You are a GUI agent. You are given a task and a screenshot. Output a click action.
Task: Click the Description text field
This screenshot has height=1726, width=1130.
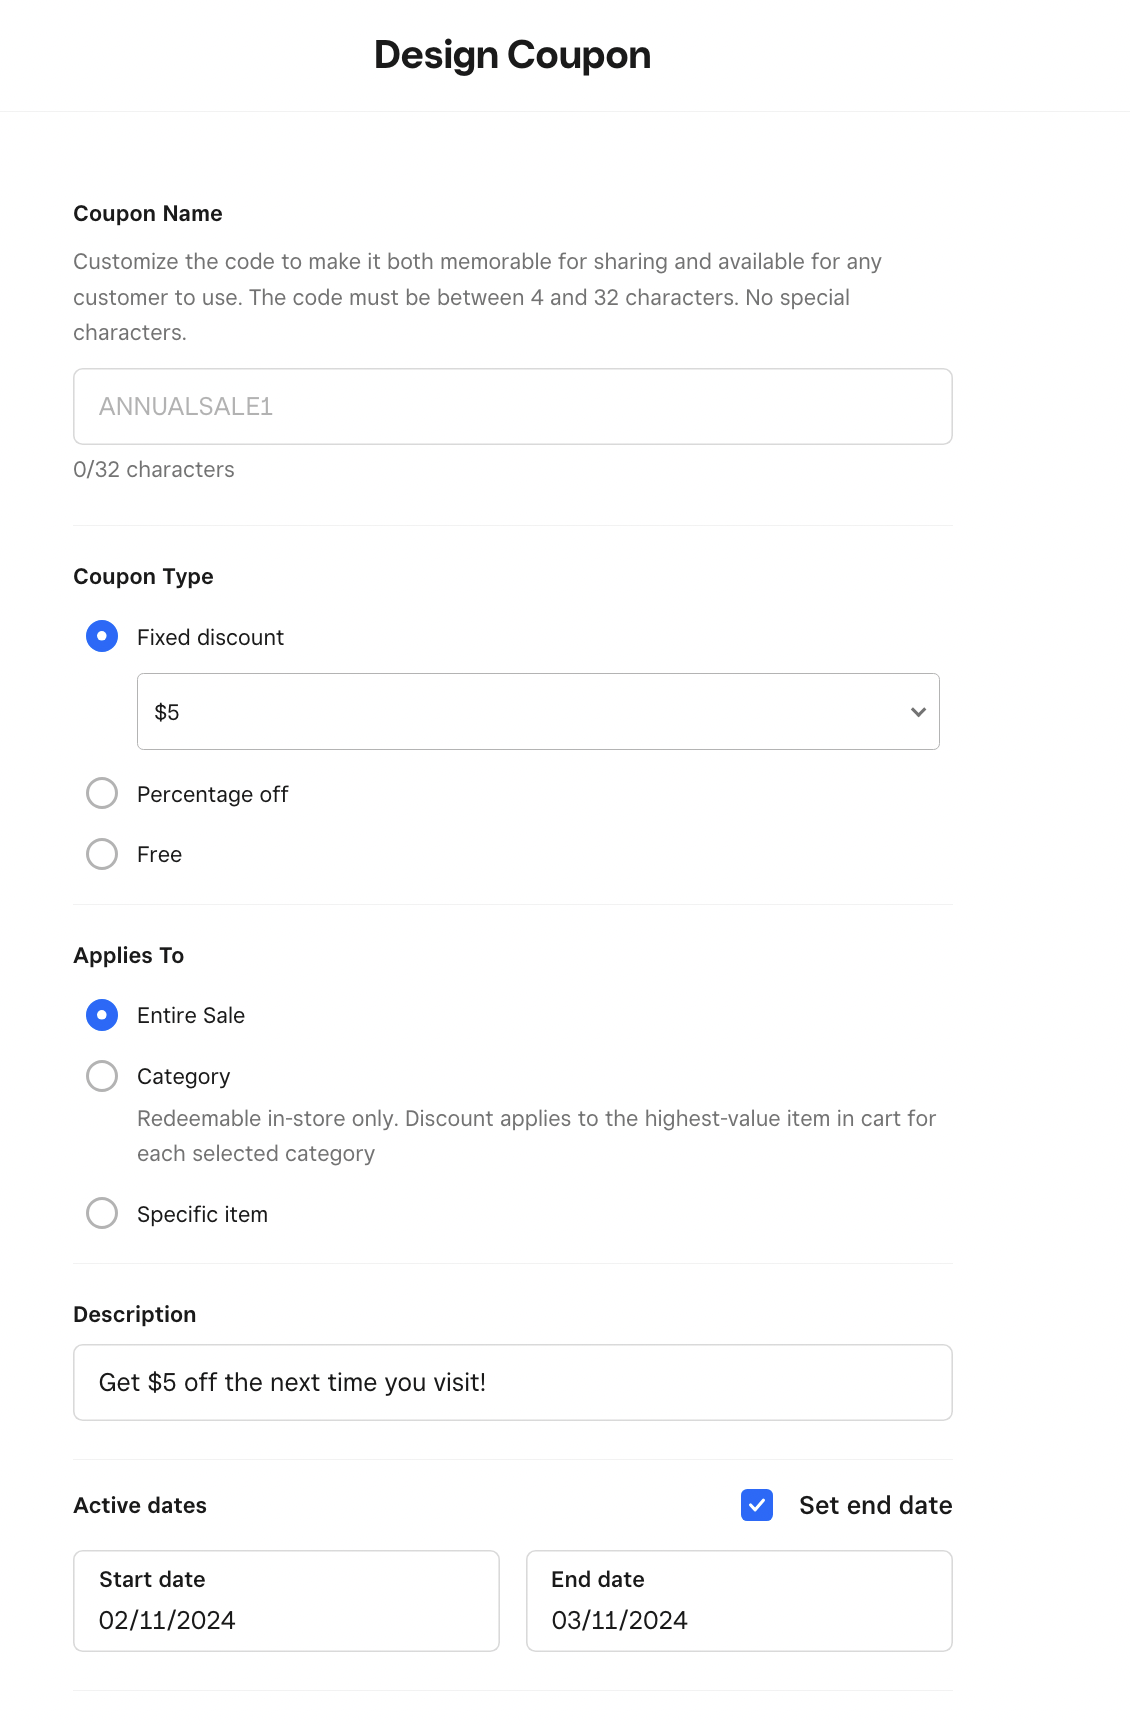[x=512, y=1382]
